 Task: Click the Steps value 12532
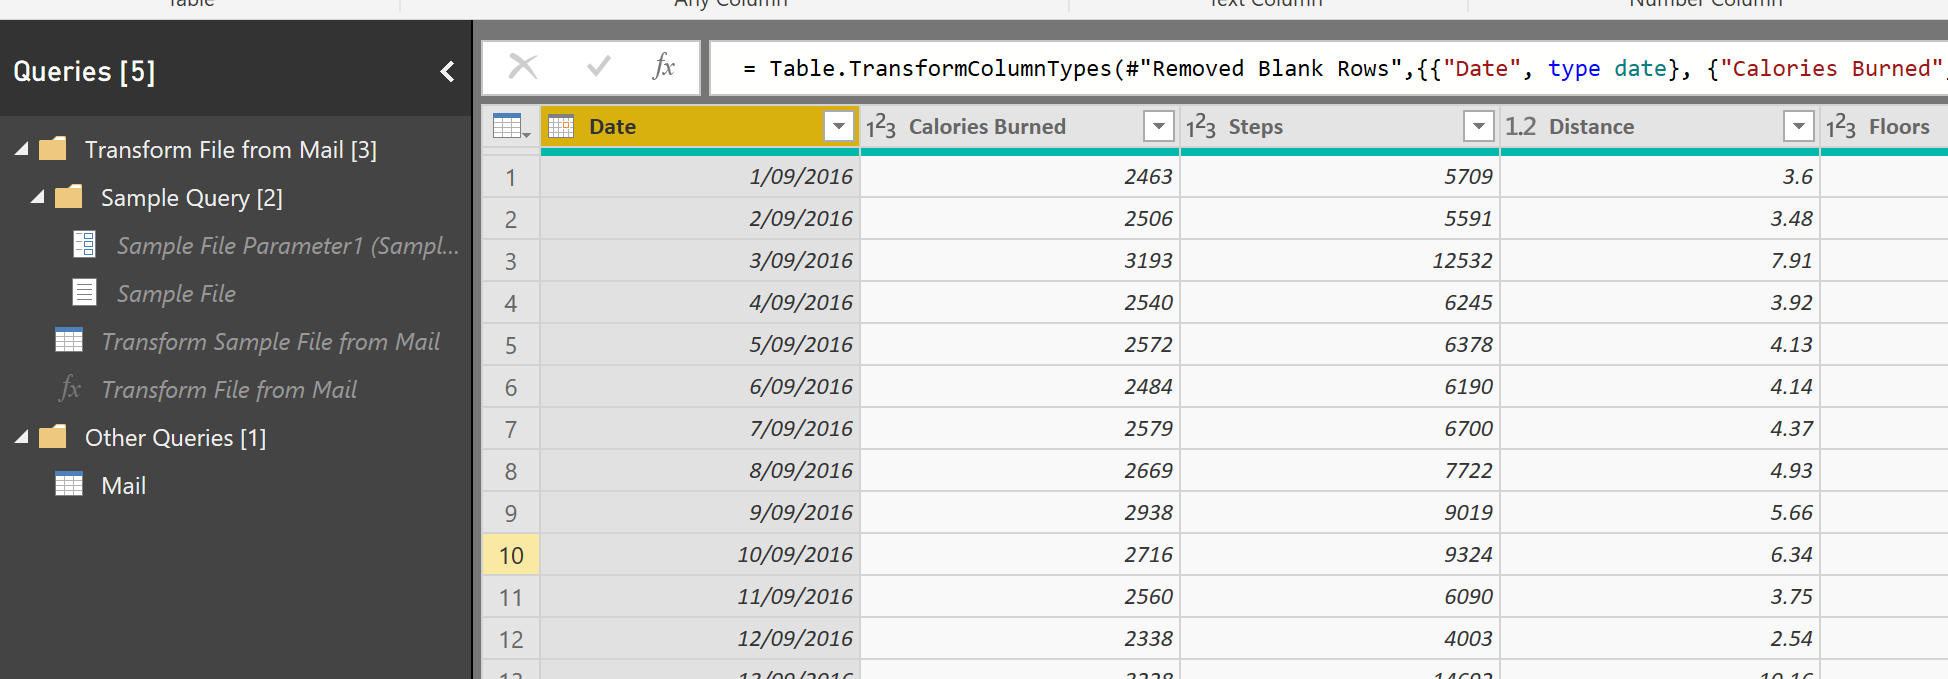tap(1340, 261)
